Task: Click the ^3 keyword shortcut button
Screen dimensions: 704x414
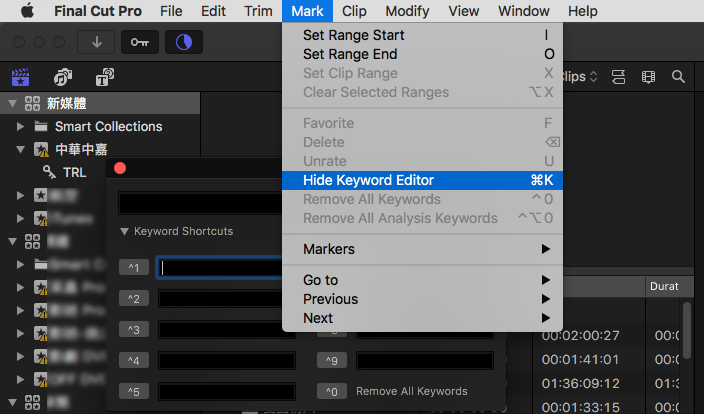Action: tap(134, 330)
